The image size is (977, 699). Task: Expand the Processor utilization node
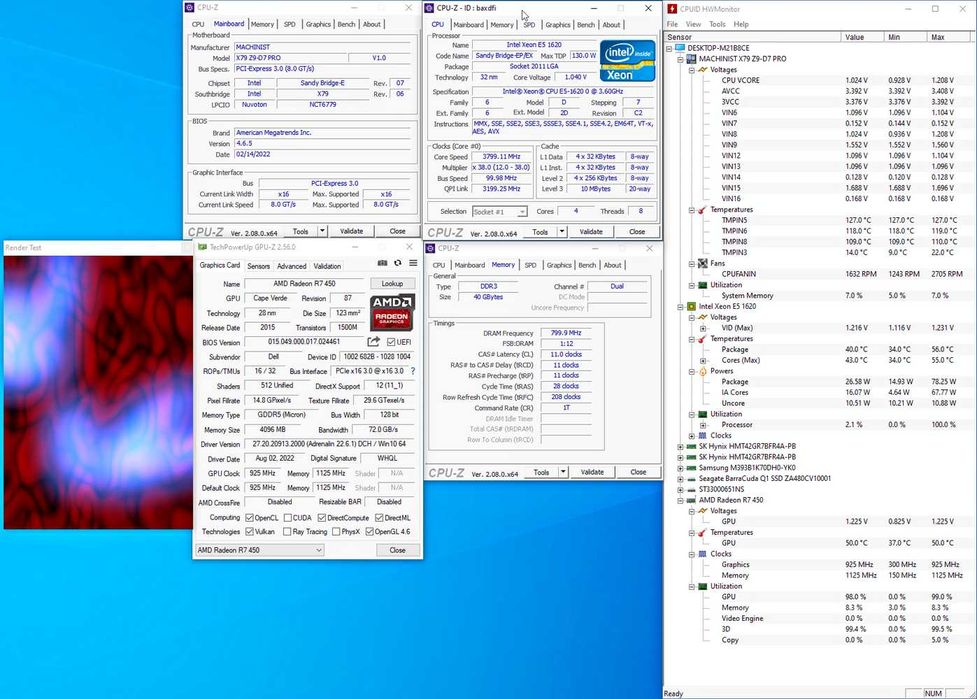(x=703, y=425)
